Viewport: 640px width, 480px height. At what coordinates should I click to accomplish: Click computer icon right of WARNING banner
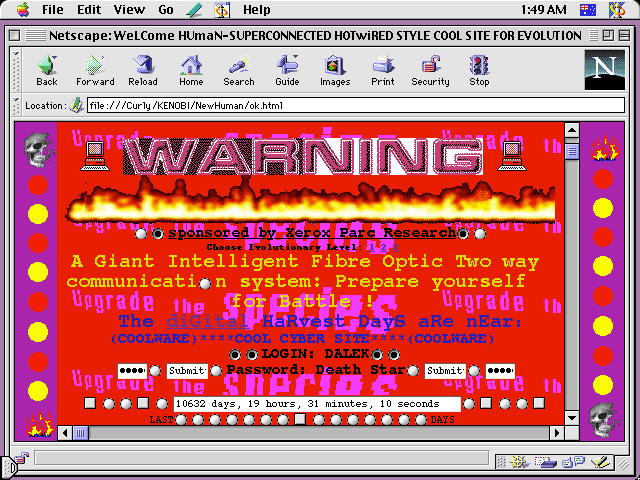tap(512, 156)
